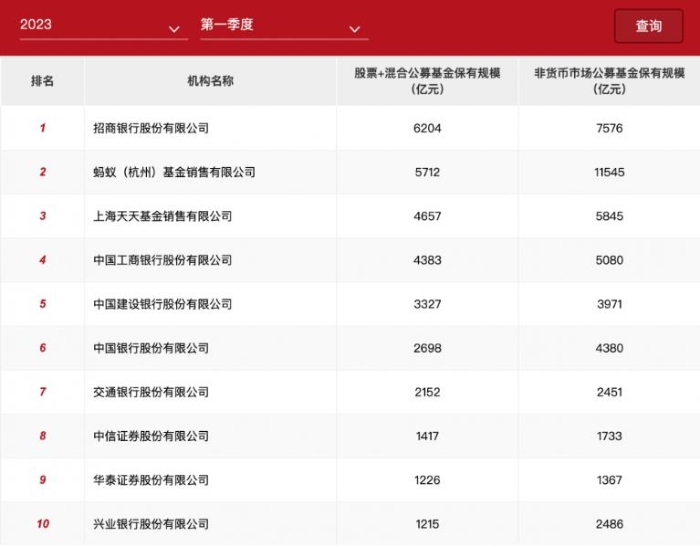Image resolution: width=700 pixels, height=547 pixels.
Task: Click value 2486 for 兴业银行
Action: click(x=609, y=524)
